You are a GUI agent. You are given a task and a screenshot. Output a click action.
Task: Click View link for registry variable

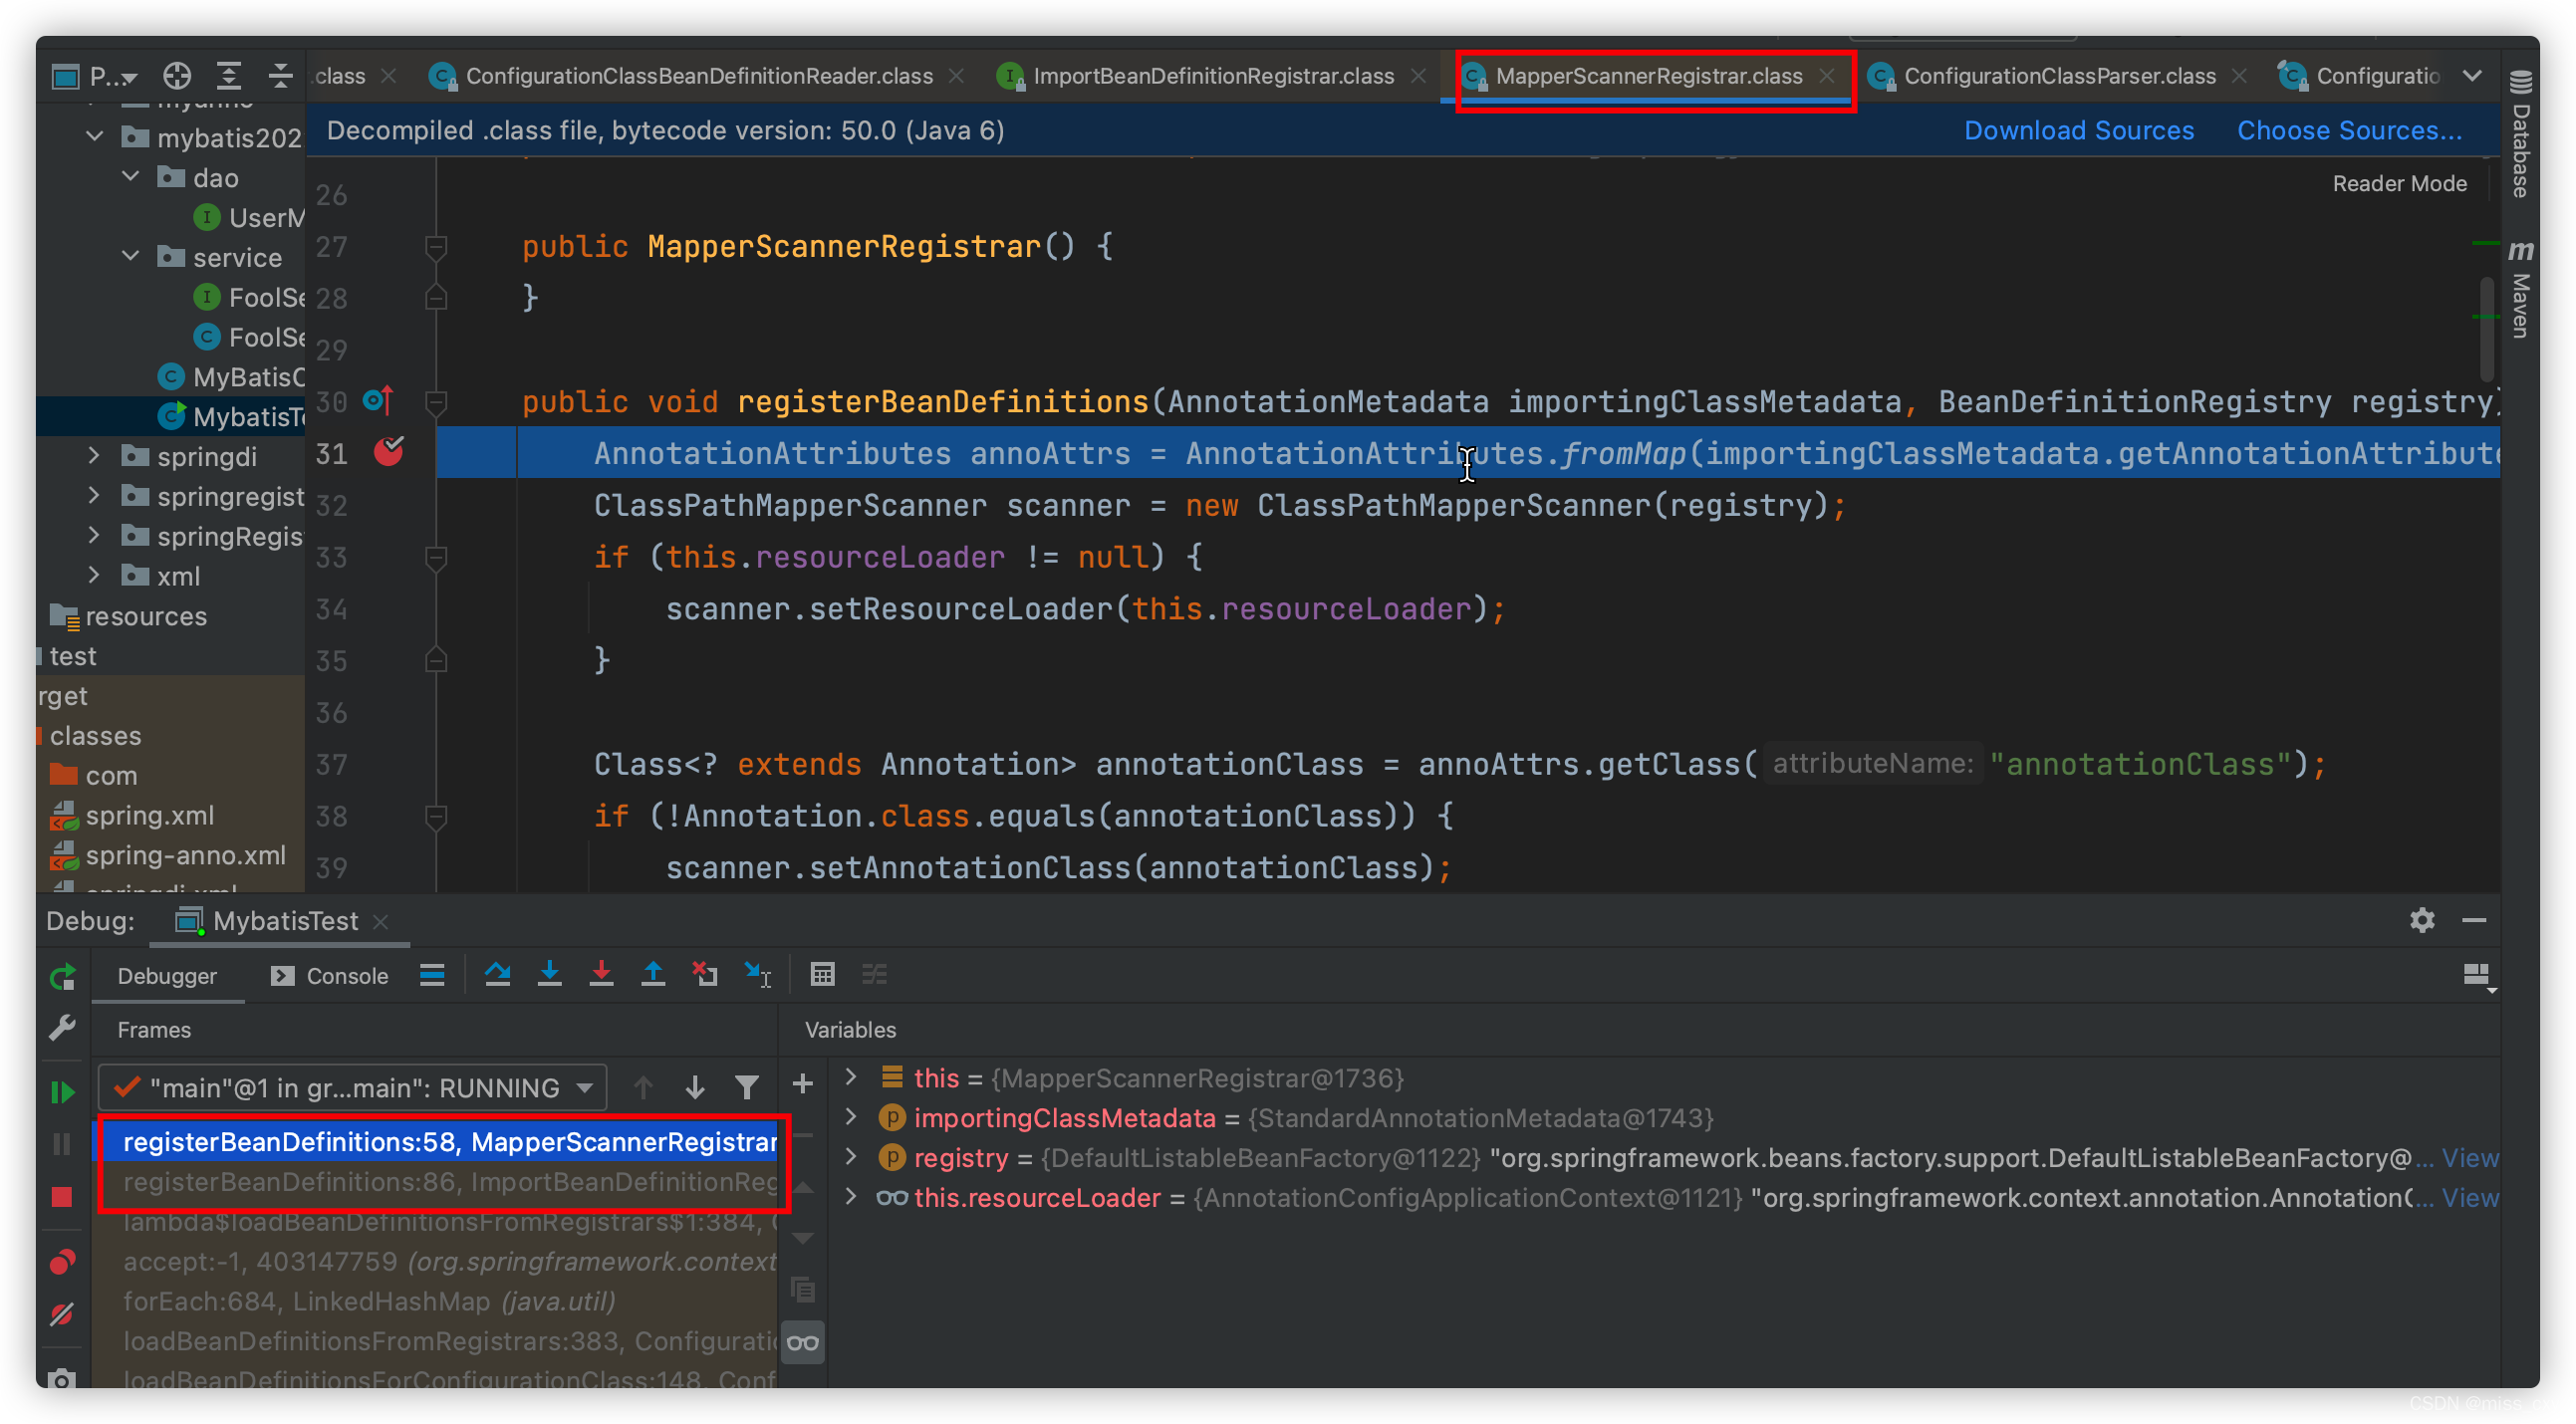coord(2469,1158)
